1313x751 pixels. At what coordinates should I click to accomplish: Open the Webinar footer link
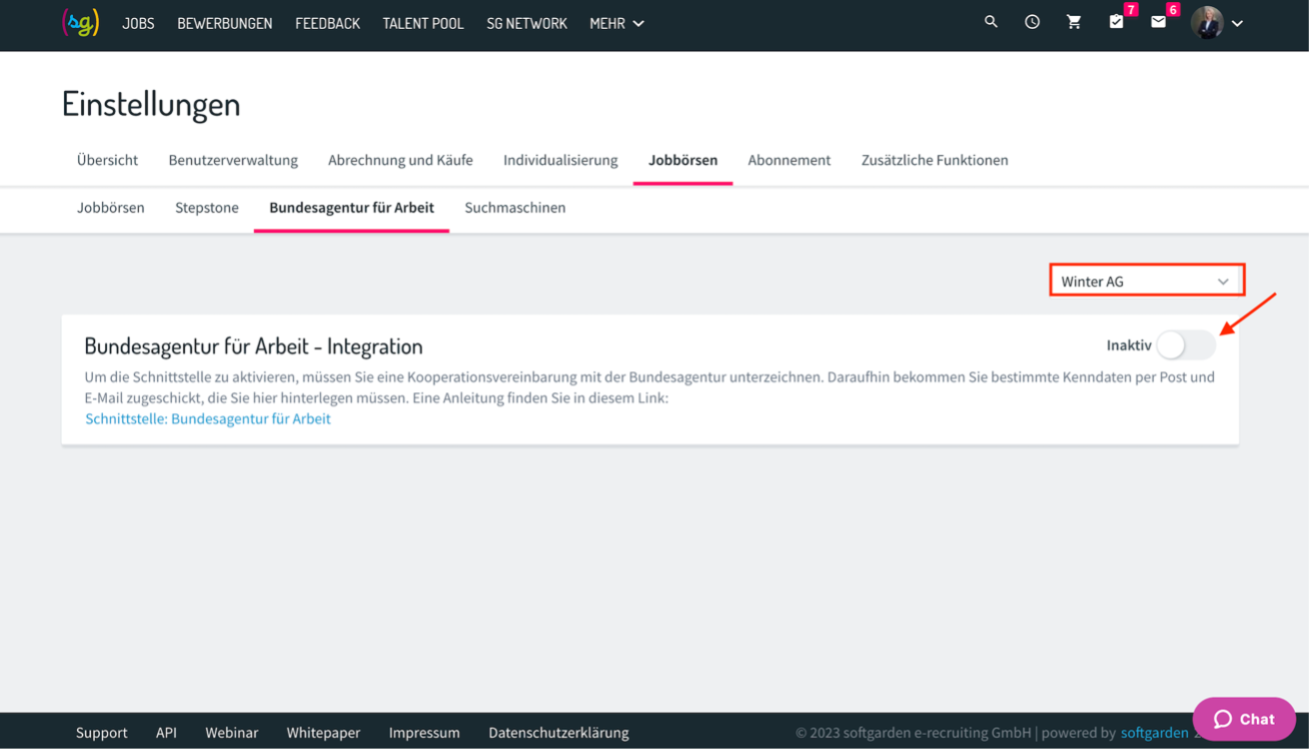point(233,735)
